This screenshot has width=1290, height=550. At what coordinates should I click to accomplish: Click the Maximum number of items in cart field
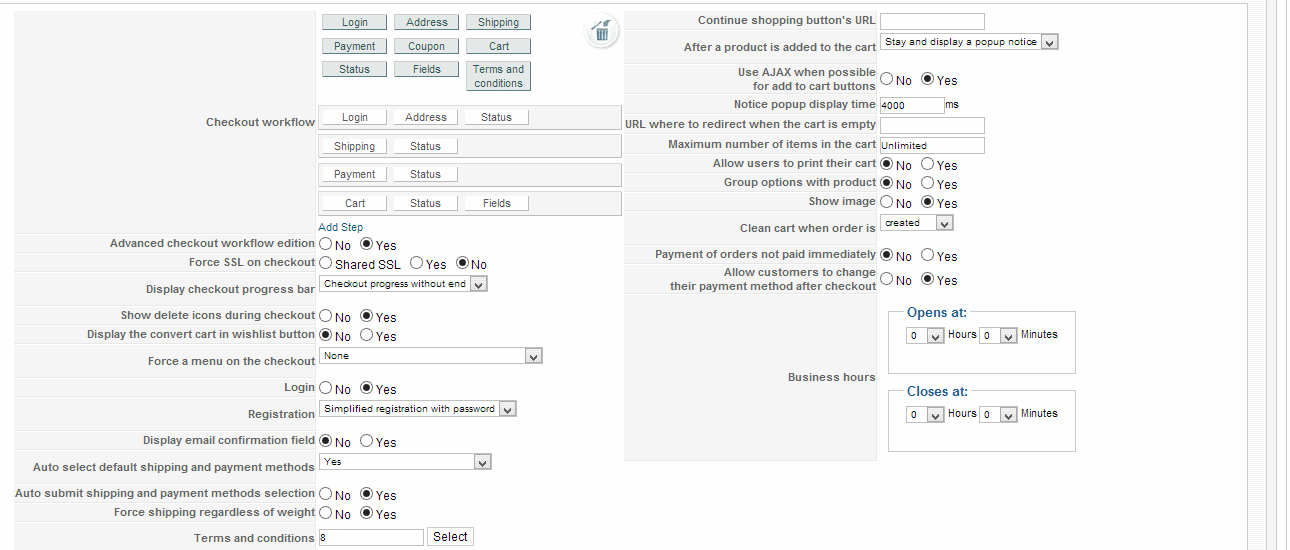pos(932,146)
